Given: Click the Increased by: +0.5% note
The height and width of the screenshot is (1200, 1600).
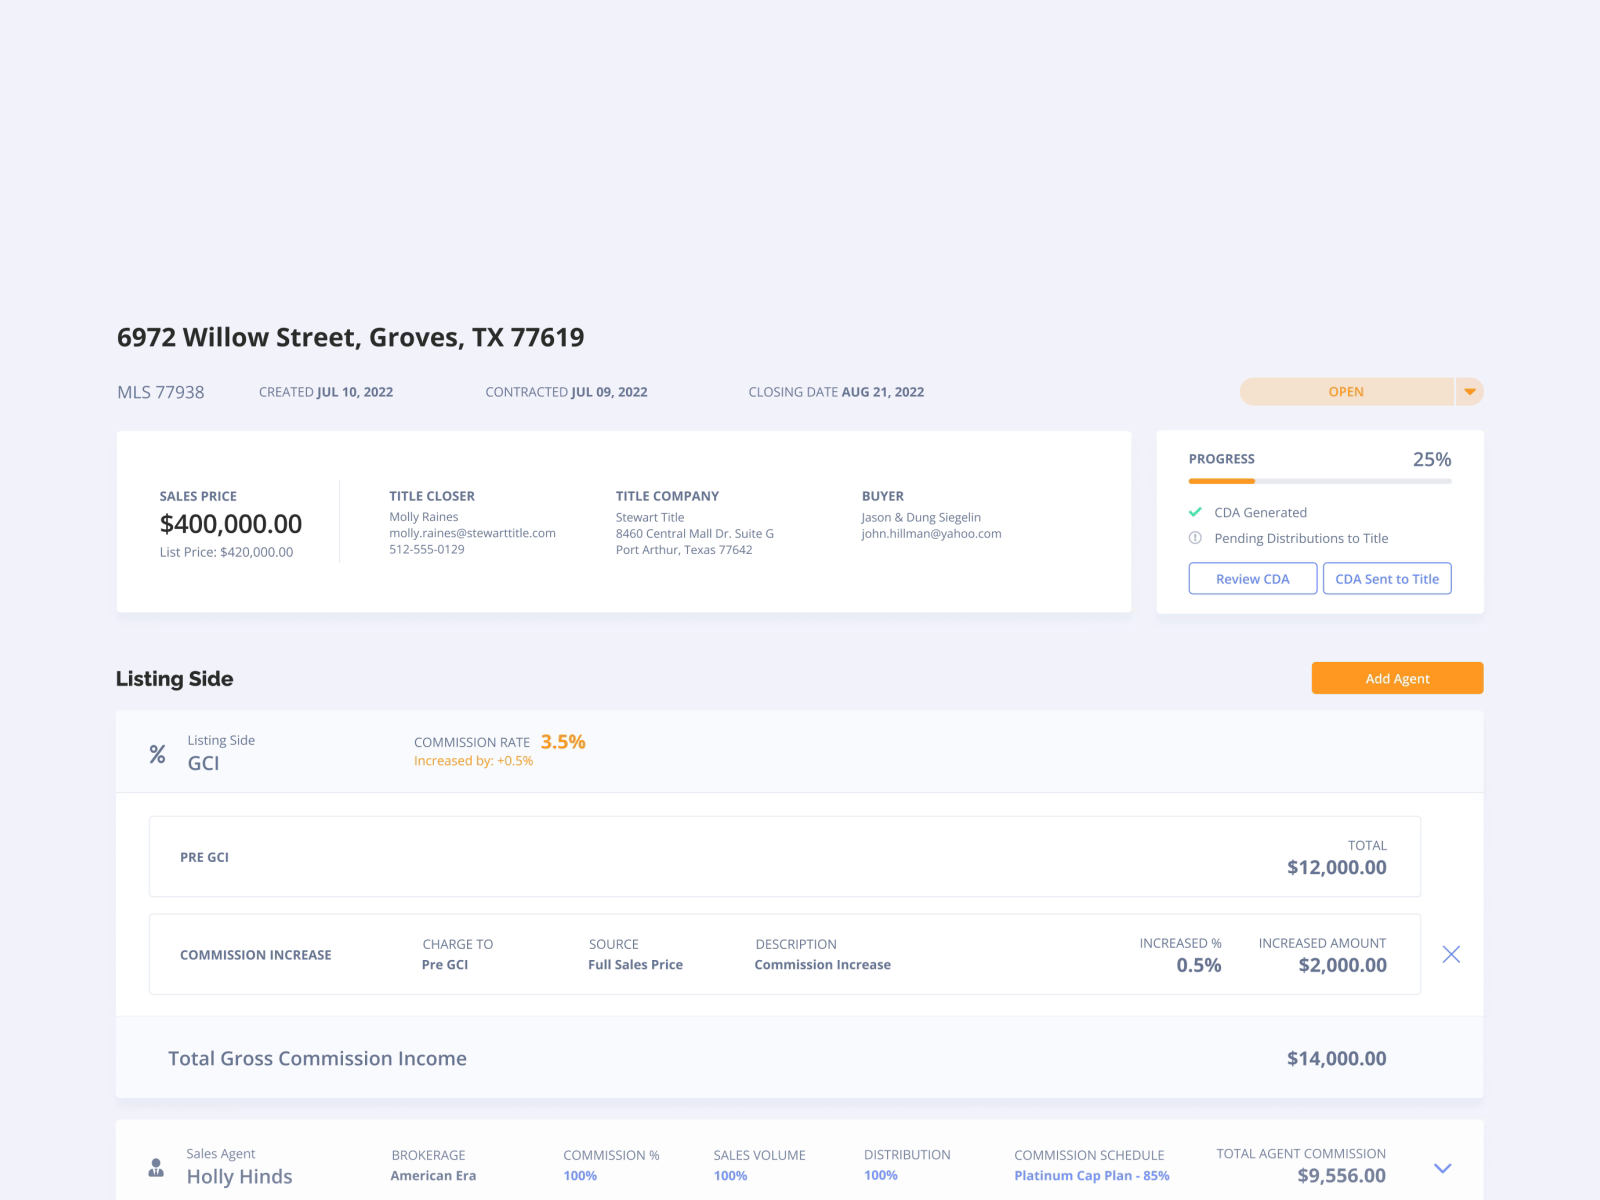Looking at the screenshot, I should pos(473,761).
